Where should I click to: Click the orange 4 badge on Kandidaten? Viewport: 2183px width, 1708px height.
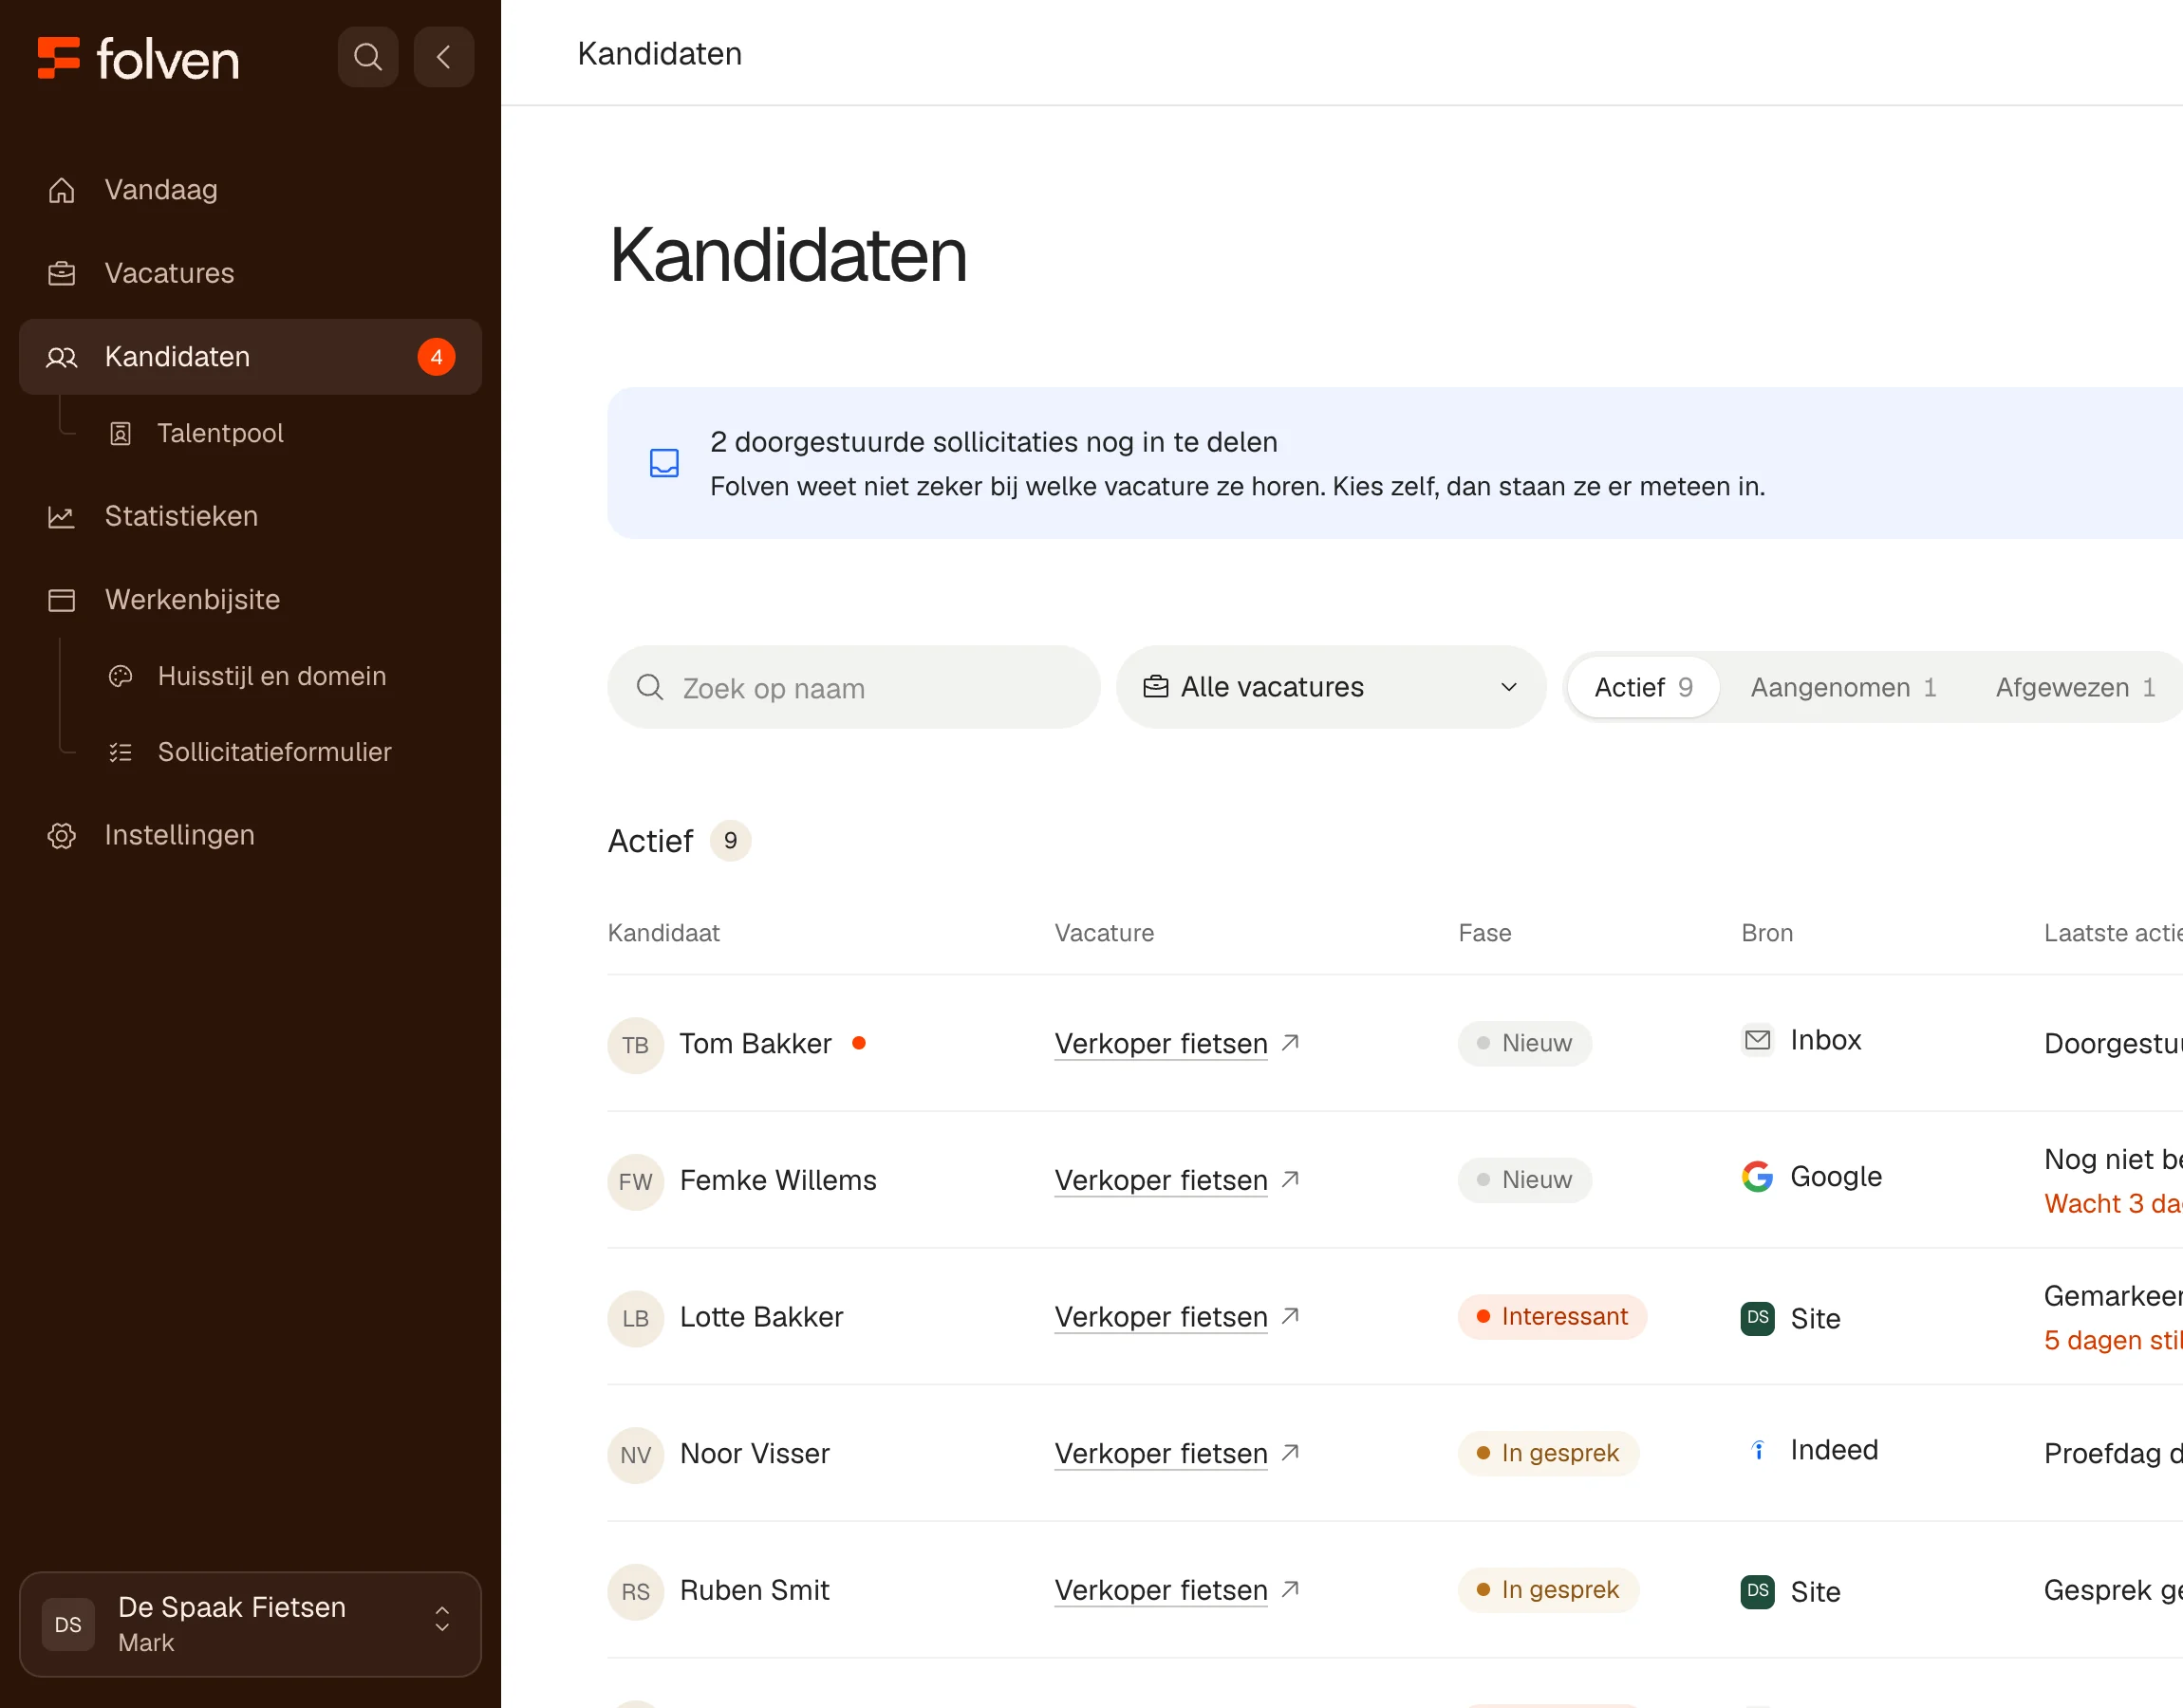[x=436, y=357]
